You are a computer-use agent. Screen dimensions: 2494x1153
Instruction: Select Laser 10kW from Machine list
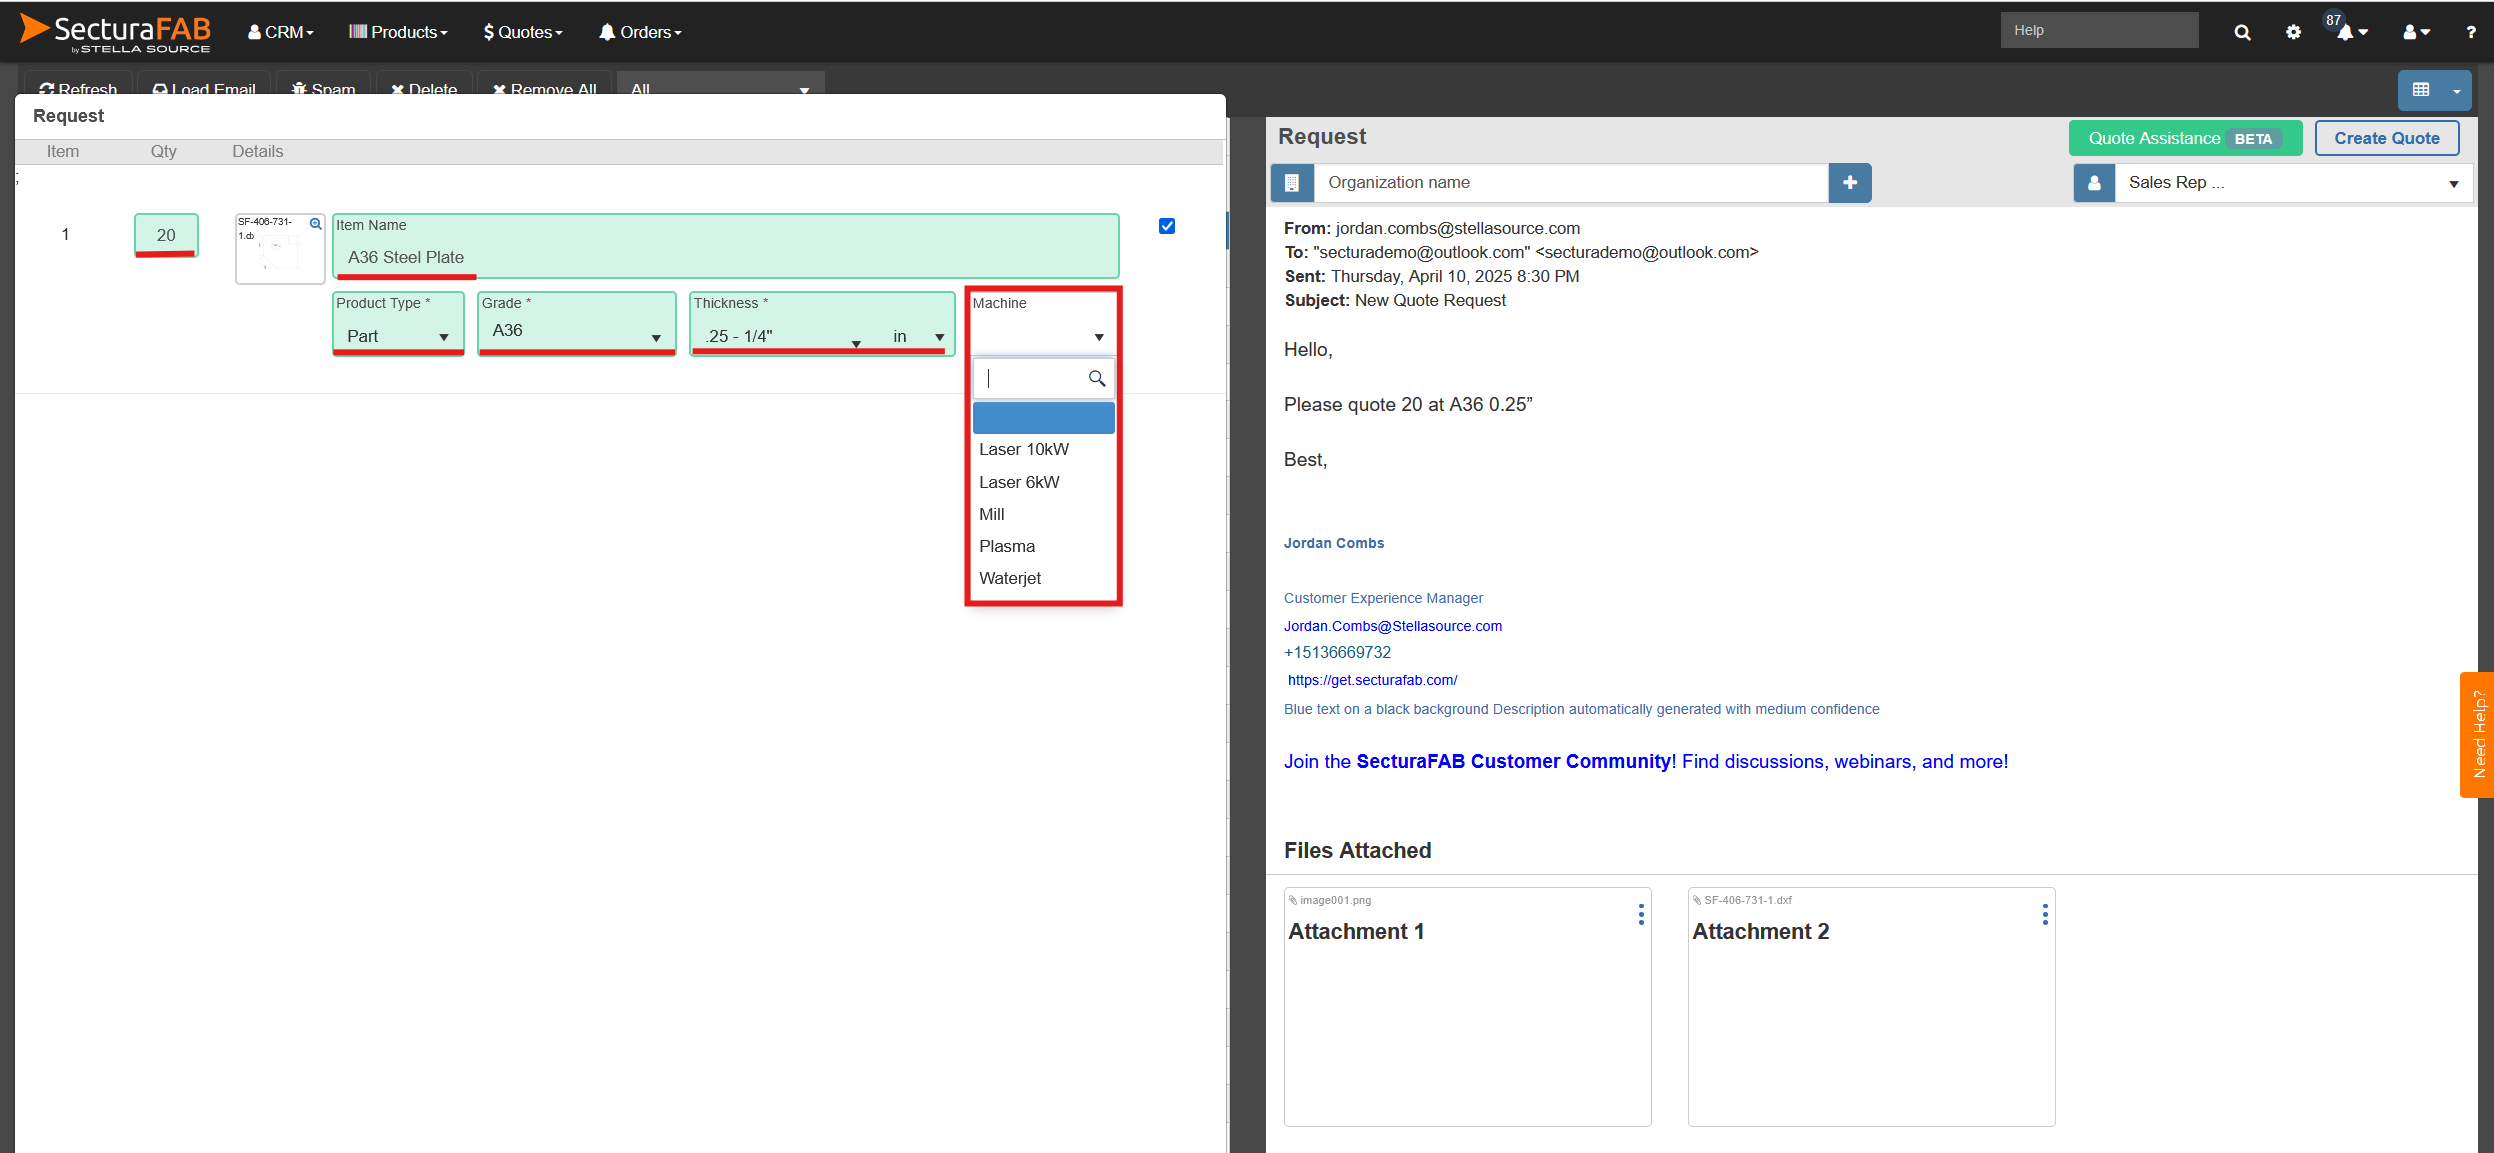coord(1024,449)
